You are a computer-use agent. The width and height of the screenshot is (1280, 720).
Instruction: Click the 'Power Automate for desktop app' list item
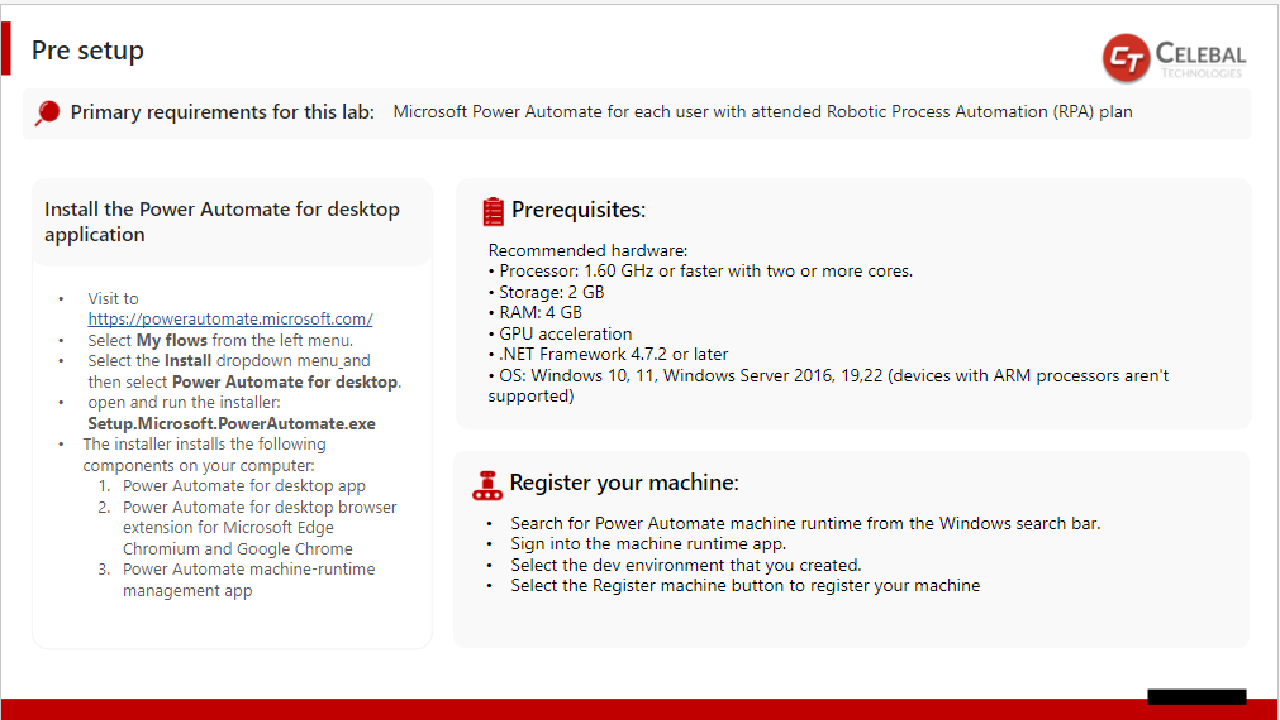(x=244, y=486)
